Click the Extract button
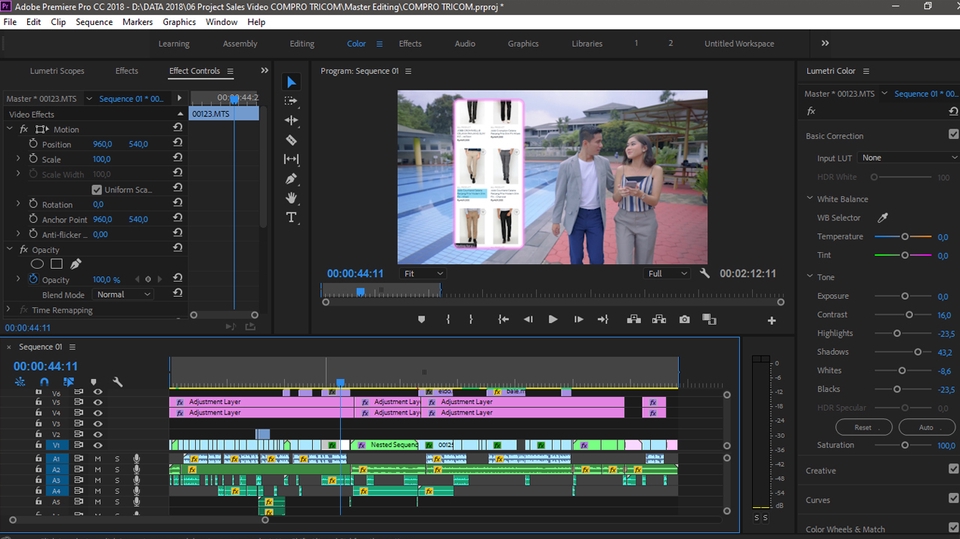Screen dimensions: 960x539 (659, 319)
